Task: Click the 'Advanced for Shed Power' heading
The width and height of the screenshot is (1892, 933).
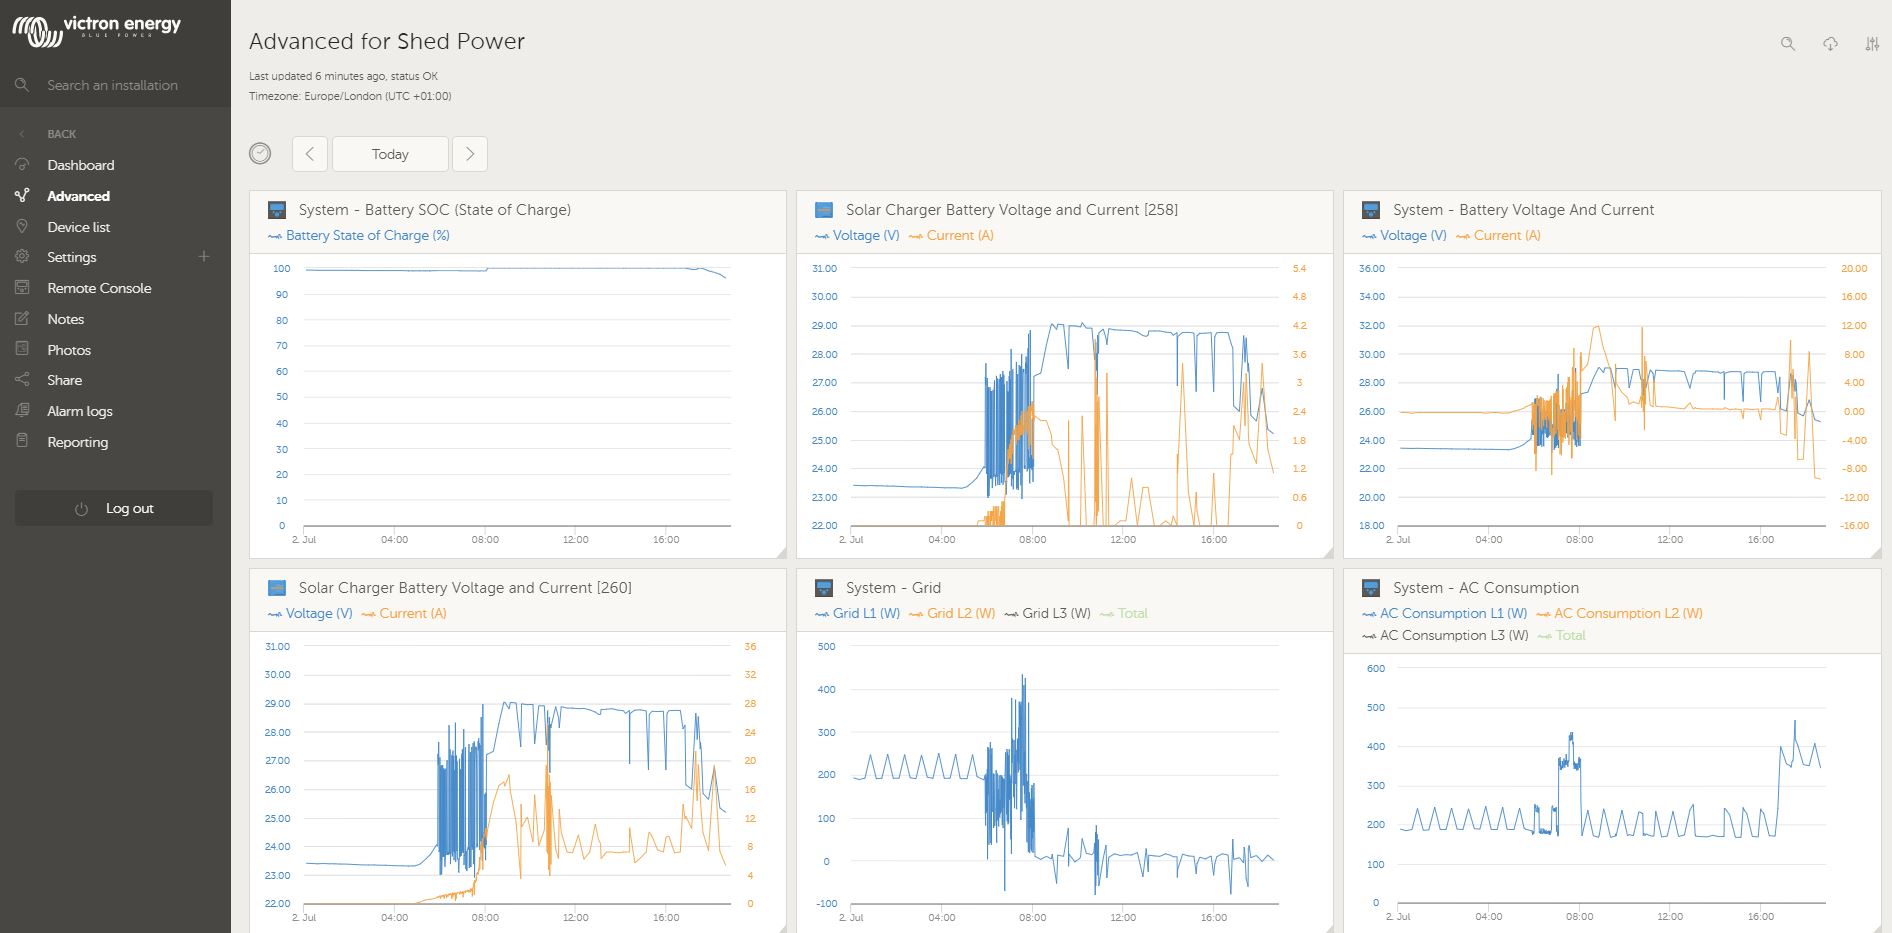Action: [387, 42]
